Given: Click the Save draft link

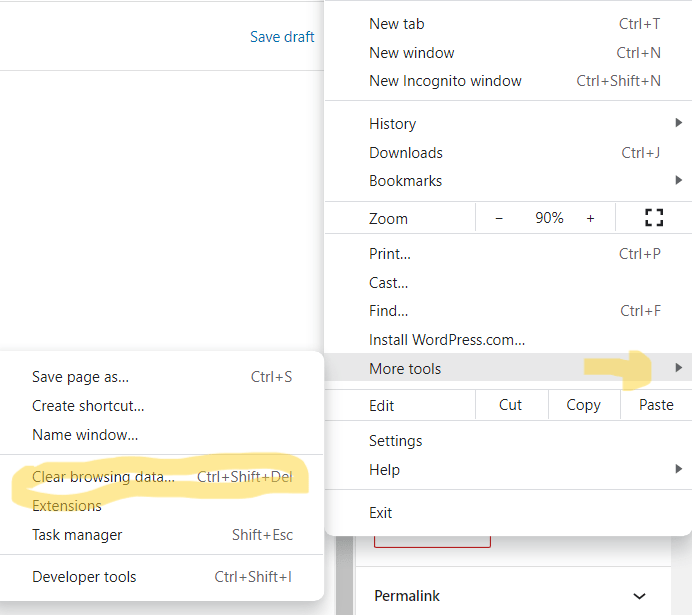Looking at the screenshot, I should [x=282, y=37].
